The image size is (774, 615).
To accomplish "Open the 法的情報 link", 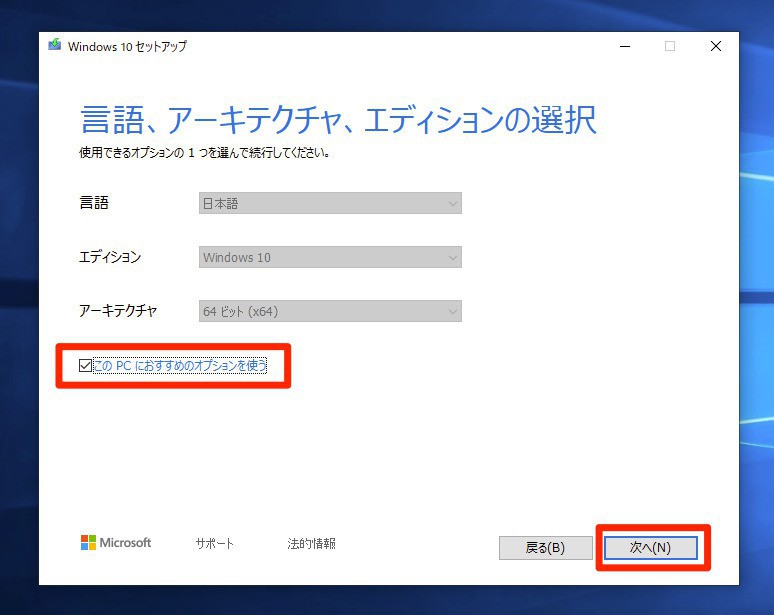I will click(x=311, y=543).
